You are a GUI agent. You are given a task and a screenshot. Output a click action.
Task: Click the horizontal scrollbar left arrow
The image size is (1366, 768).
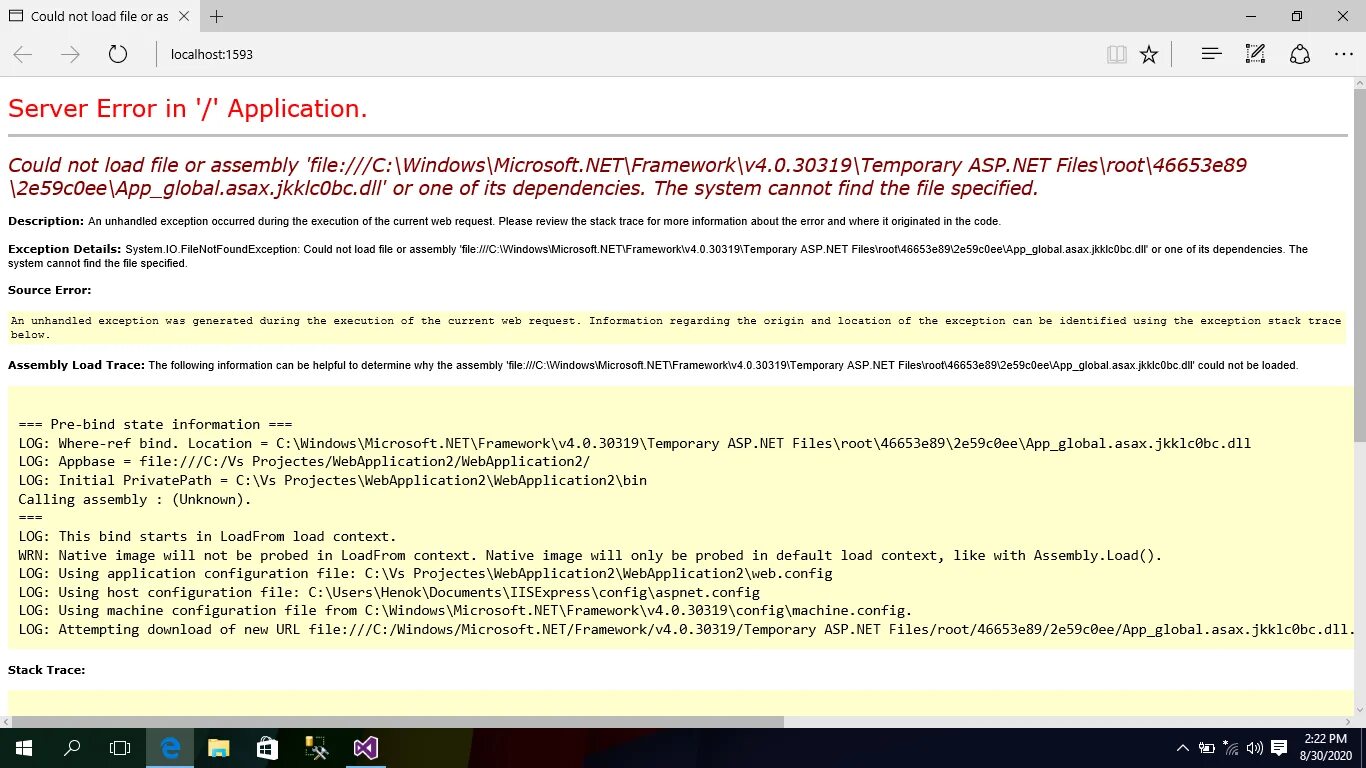(x=6, y=721)
